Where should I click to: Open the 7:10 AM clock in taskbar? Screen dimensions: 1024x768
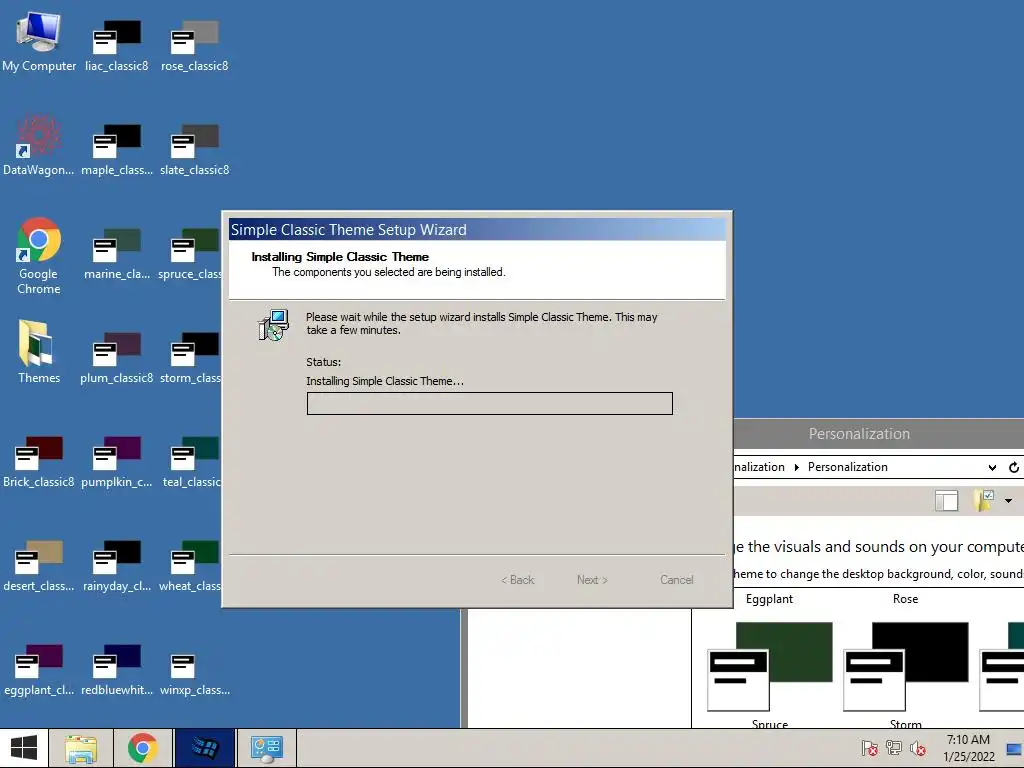tap(968, 748)
